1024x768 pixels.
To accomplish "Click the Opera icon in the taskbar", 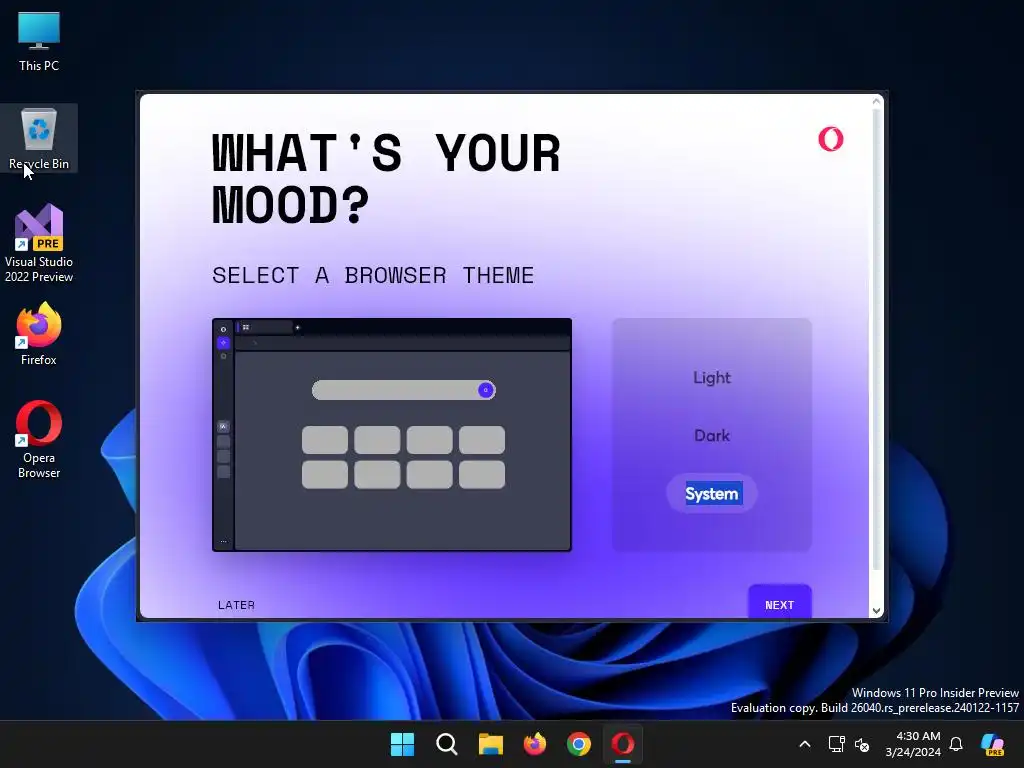I will tap(623, 744).
